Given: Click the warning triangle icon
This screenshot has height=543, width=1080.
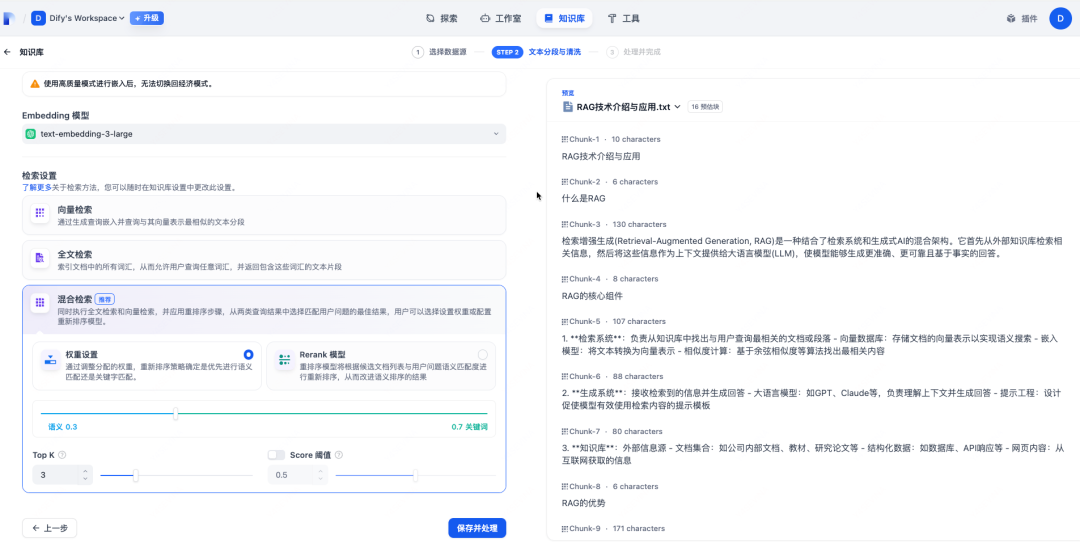Looking at the screenshot, I should click(x=35, y=84).
